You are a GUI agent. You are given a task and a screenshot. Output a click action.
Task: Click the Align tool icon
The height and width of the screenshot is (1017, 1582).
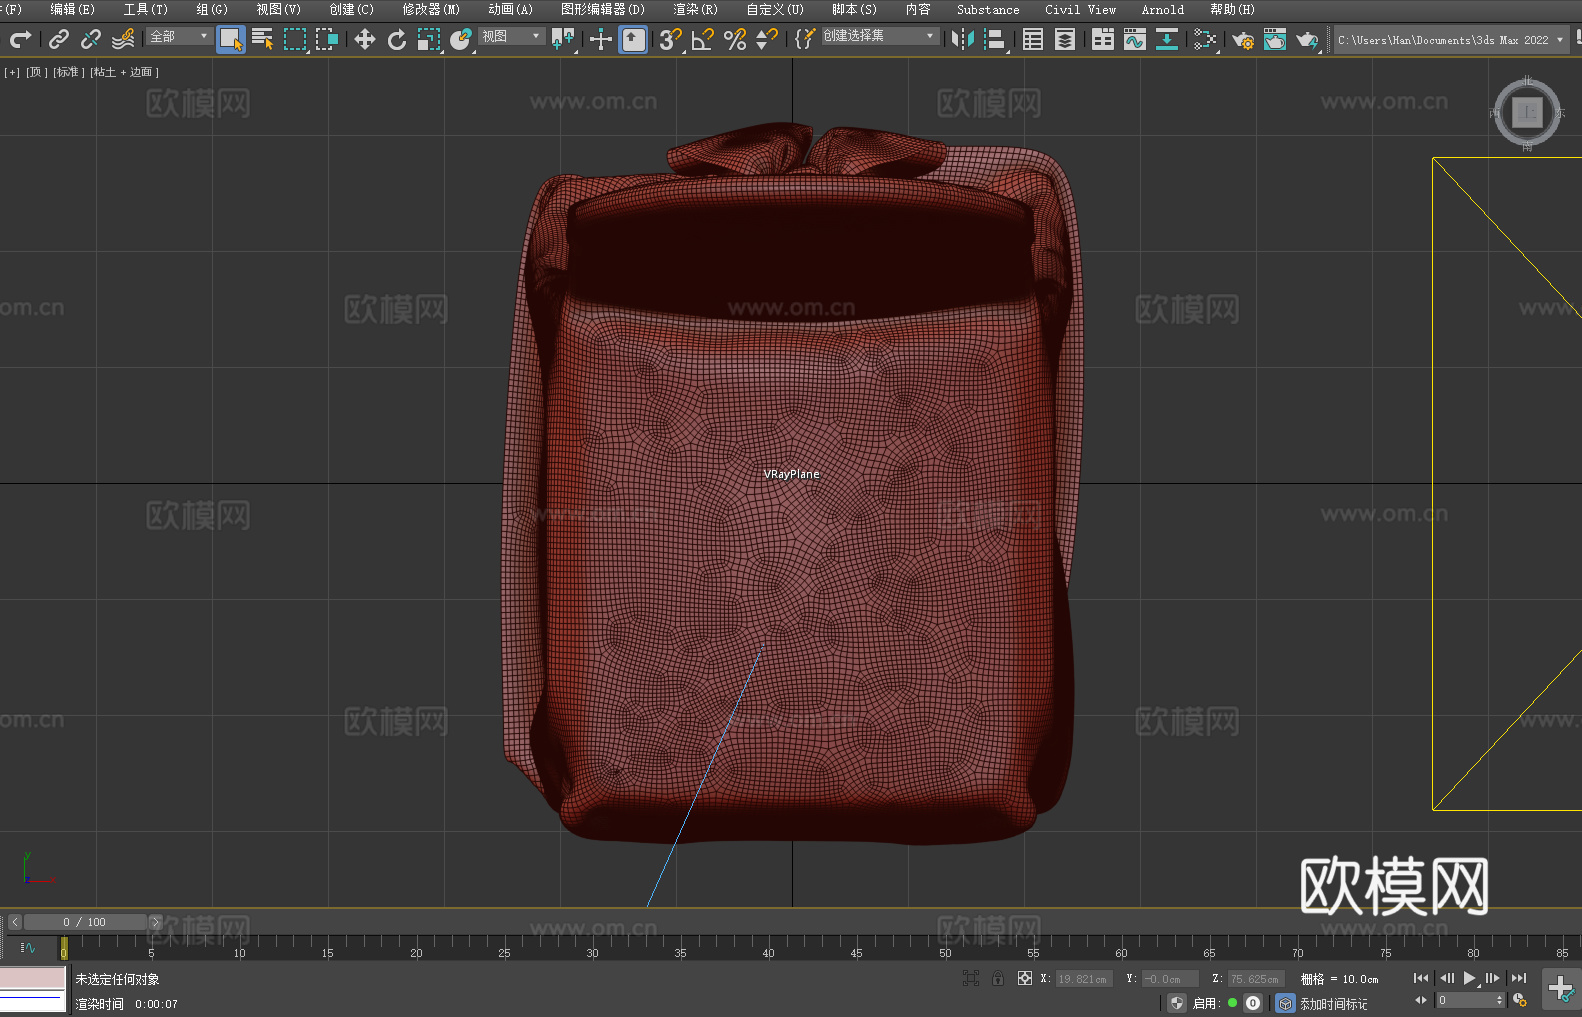click(995, 39)
